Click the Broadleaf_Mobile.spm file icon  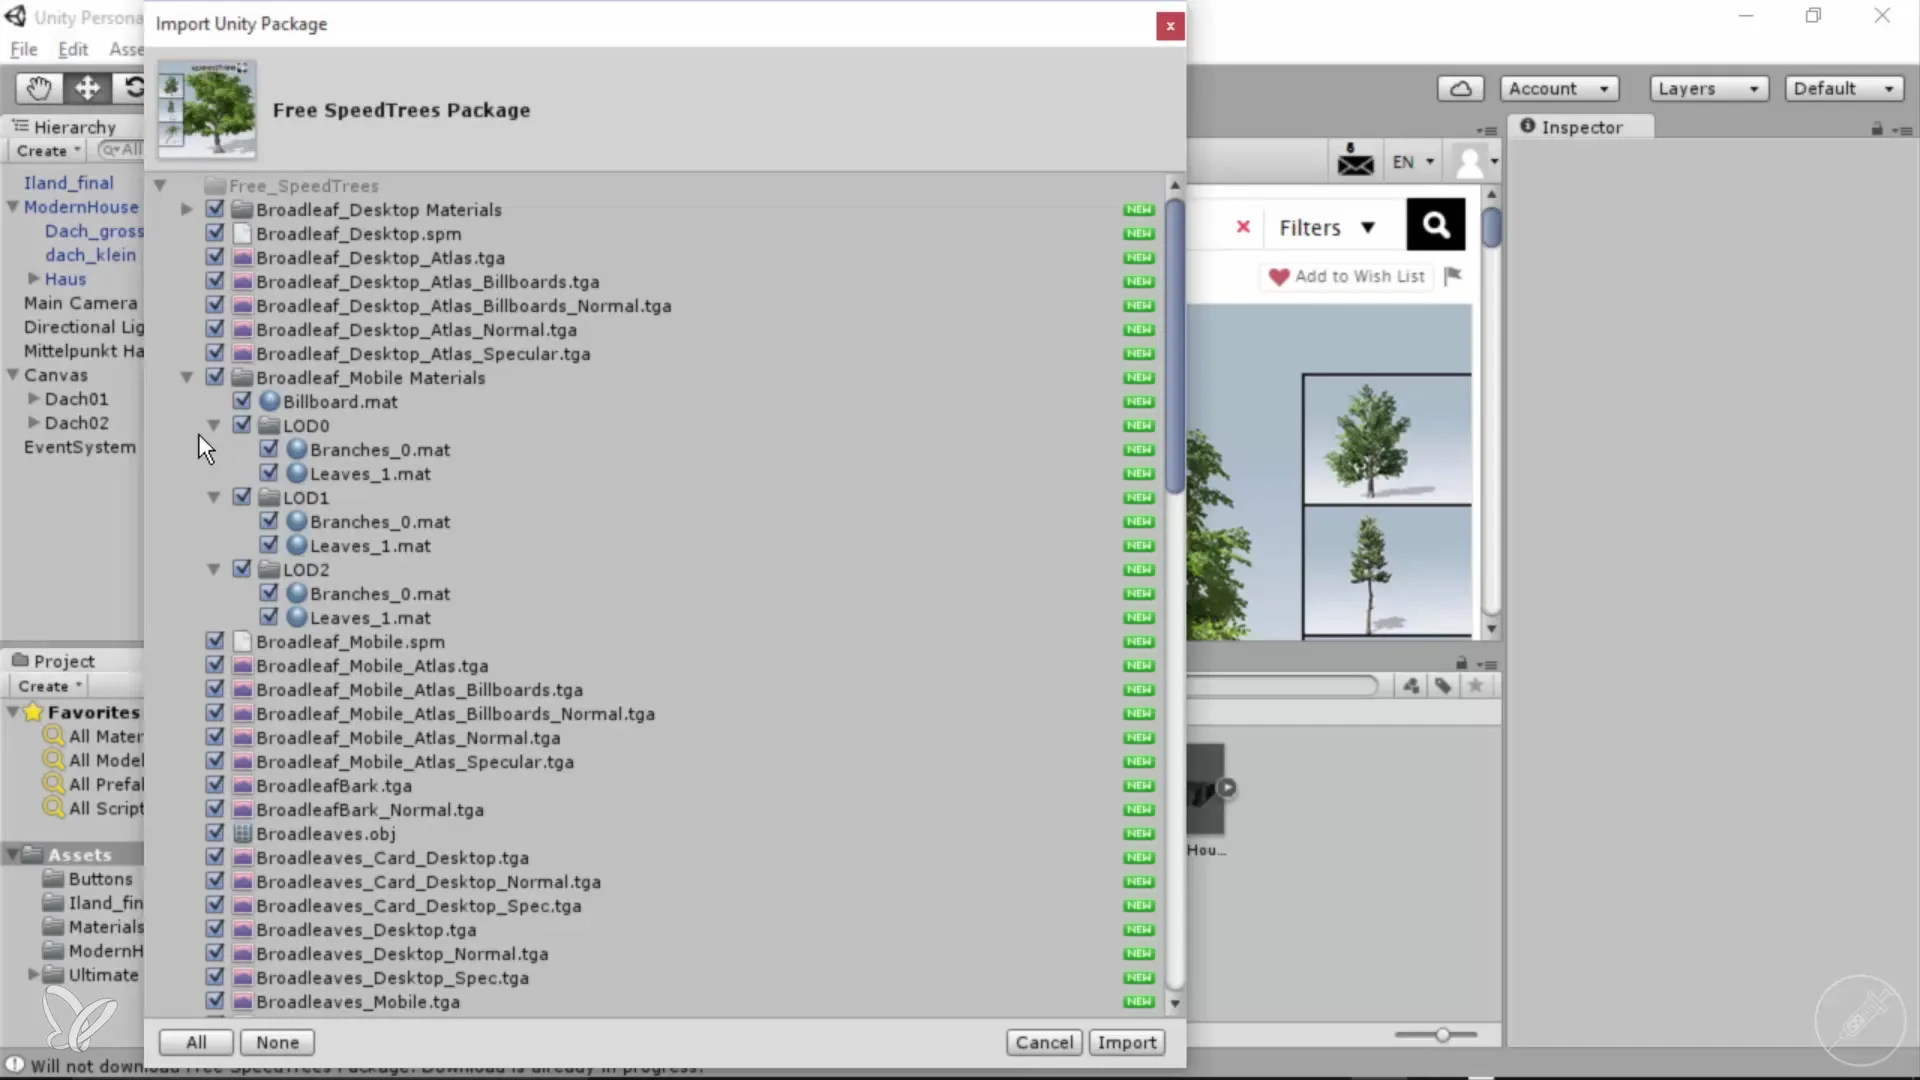[x=242, y=641]
